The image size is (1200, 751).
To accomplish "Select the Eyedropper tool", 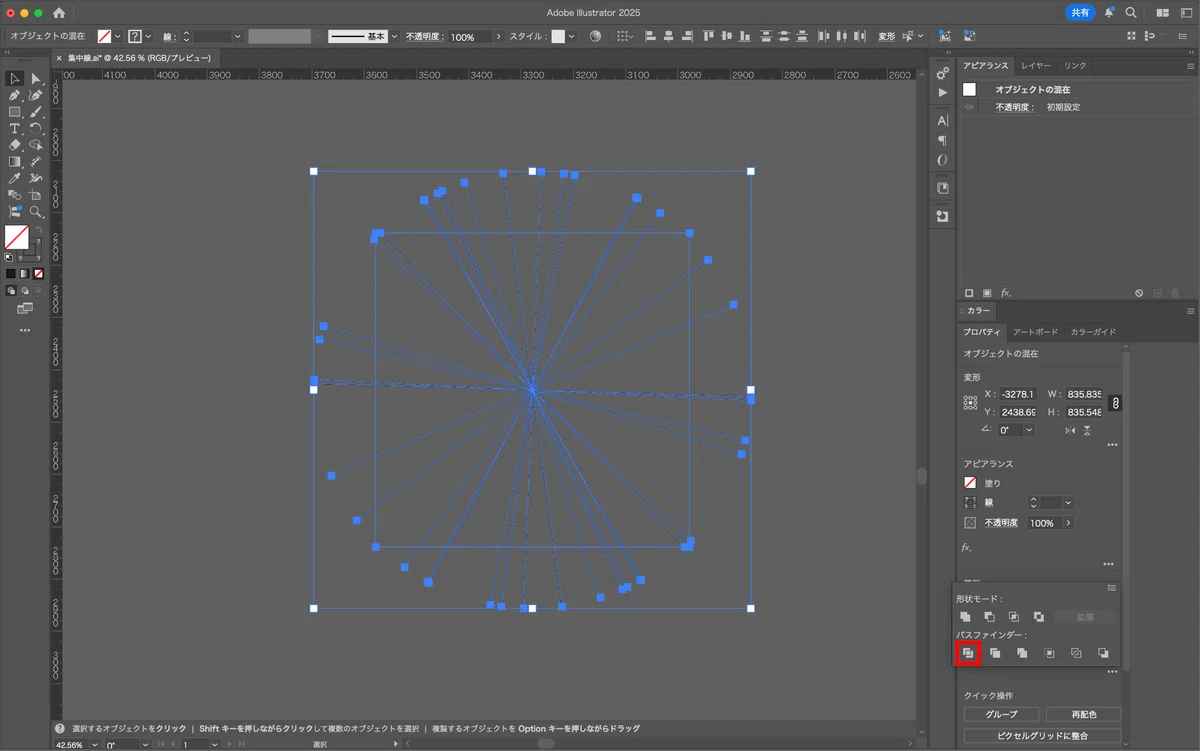I will (15, 178).
